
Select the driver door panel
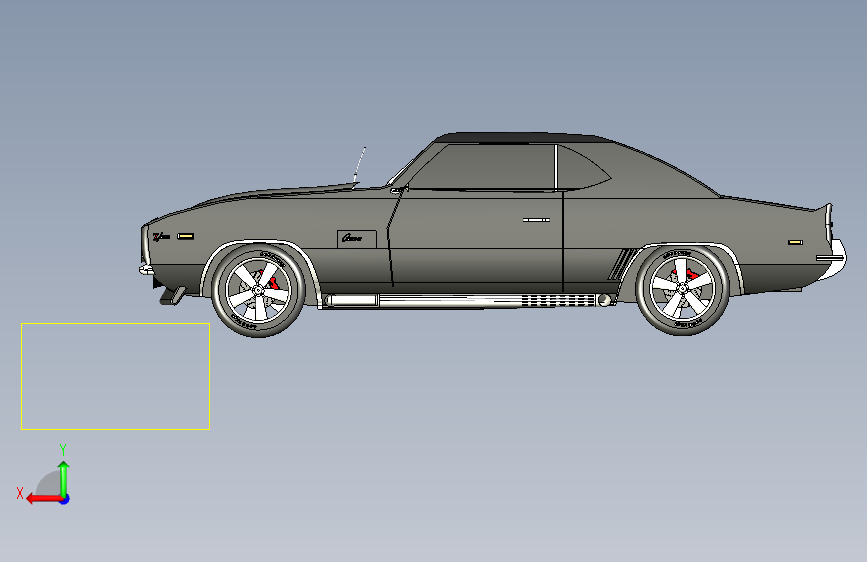476,238
